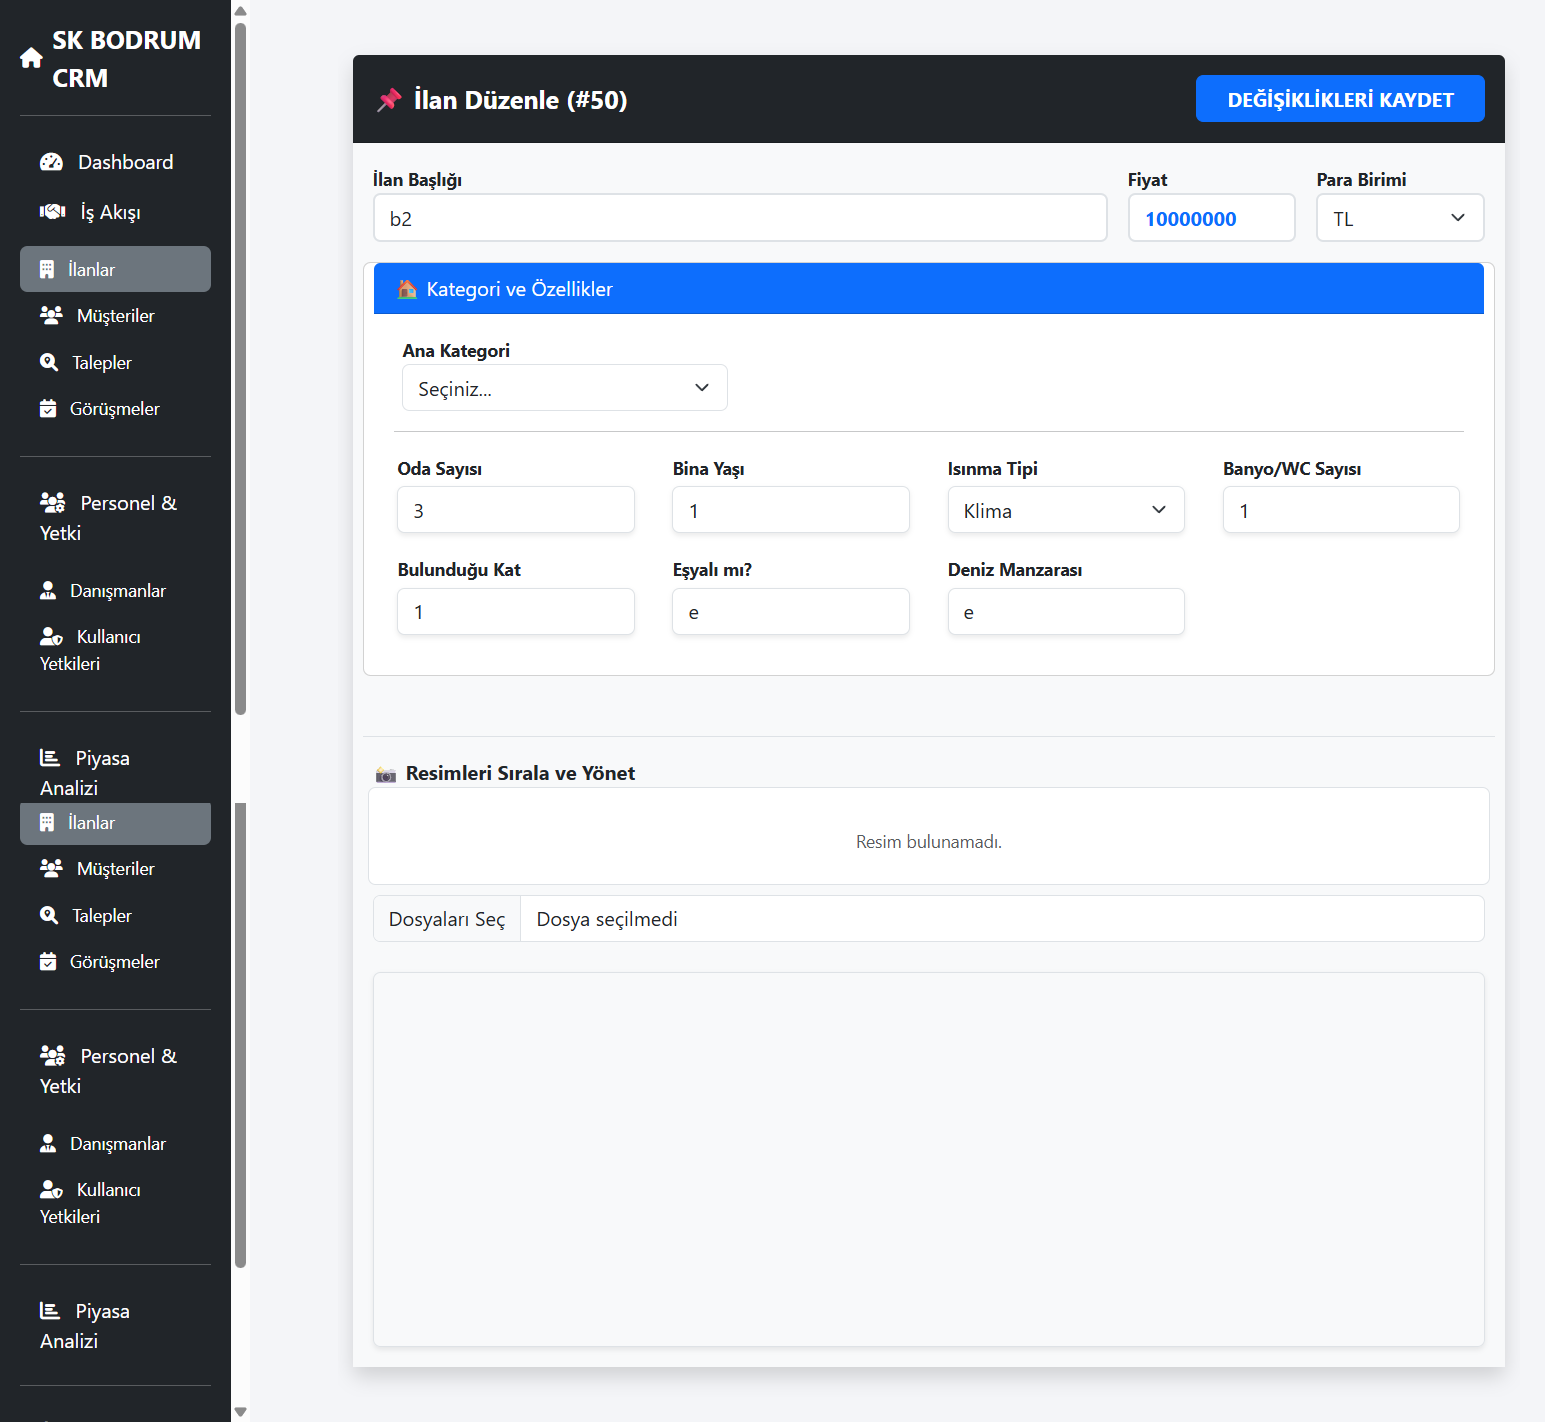Click the Görüşmeler calendar icon

[48, 409]
